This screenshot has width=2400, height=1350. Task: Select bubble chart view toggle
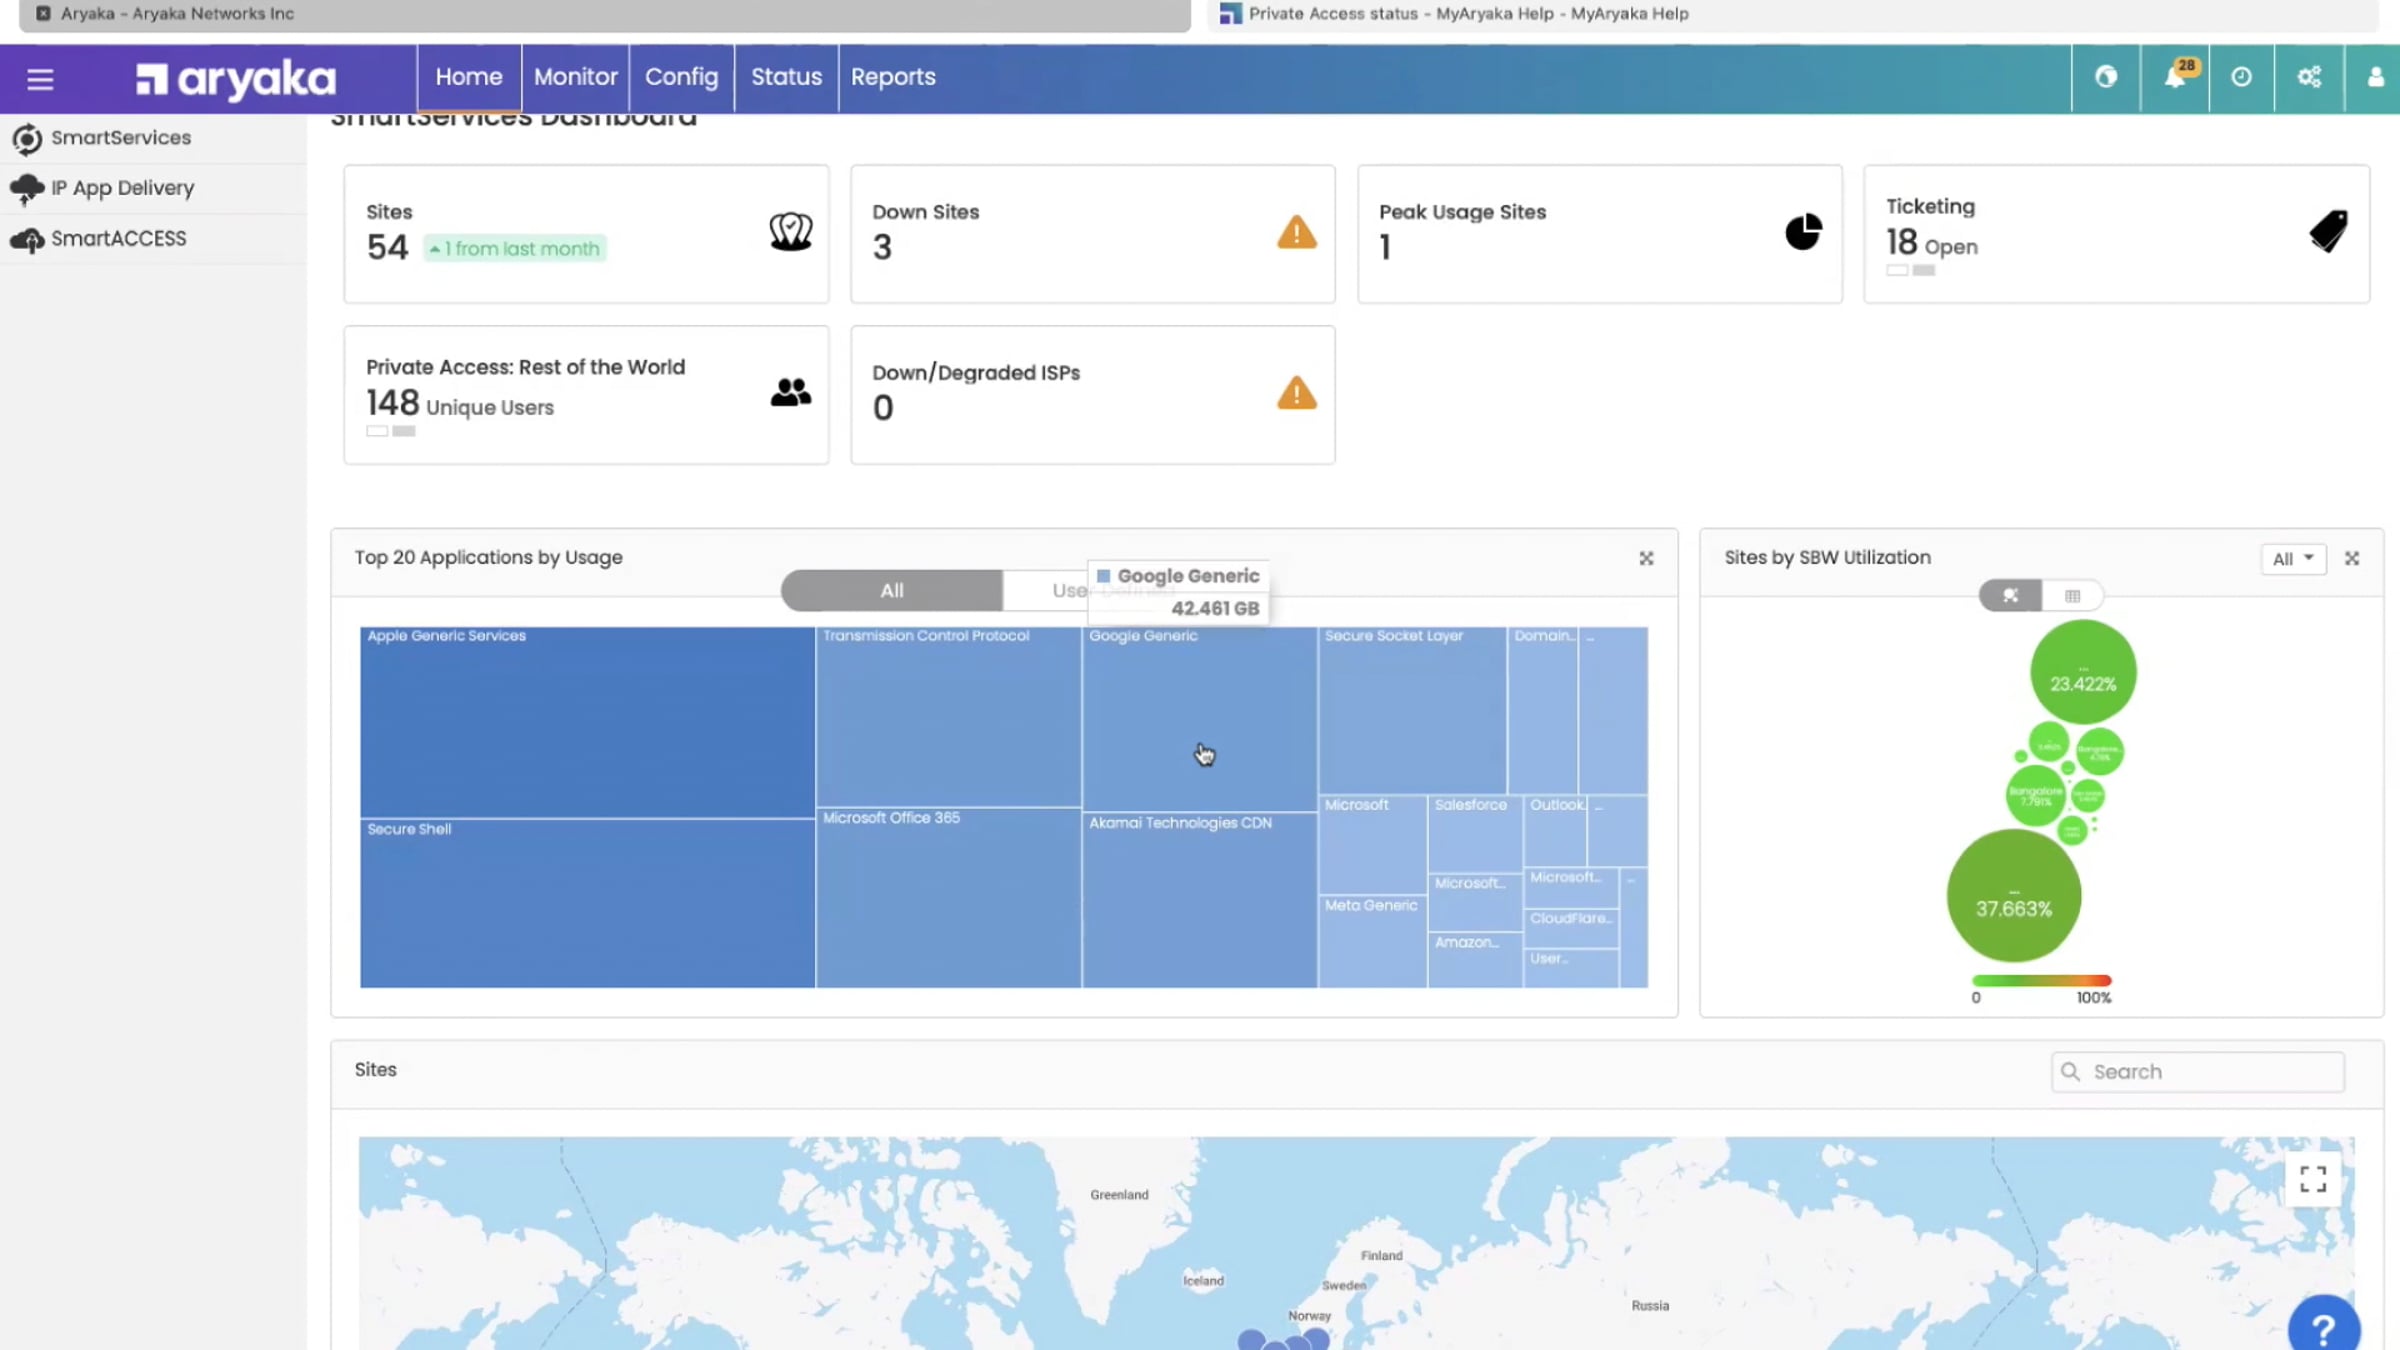[2010, 596]
